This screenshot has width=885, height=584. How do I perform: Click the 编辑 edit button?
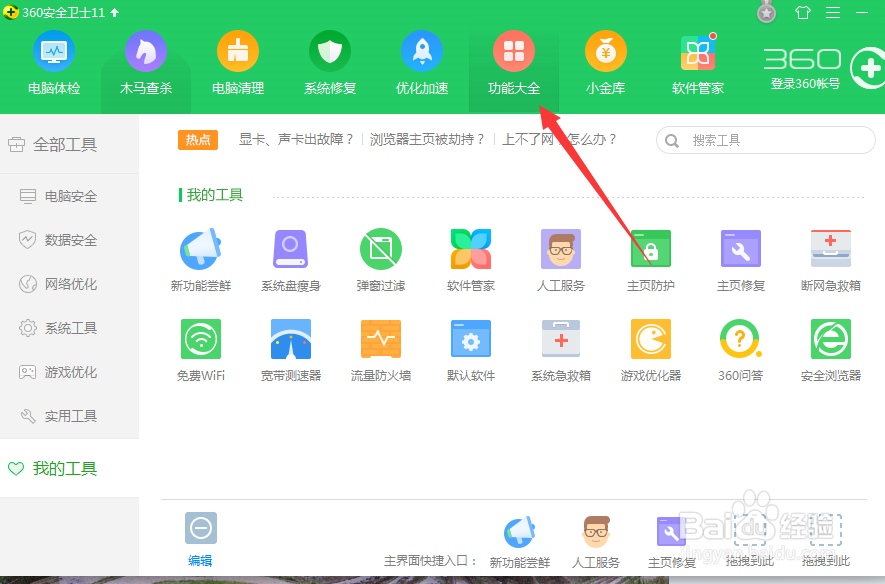tap(200, 539)
